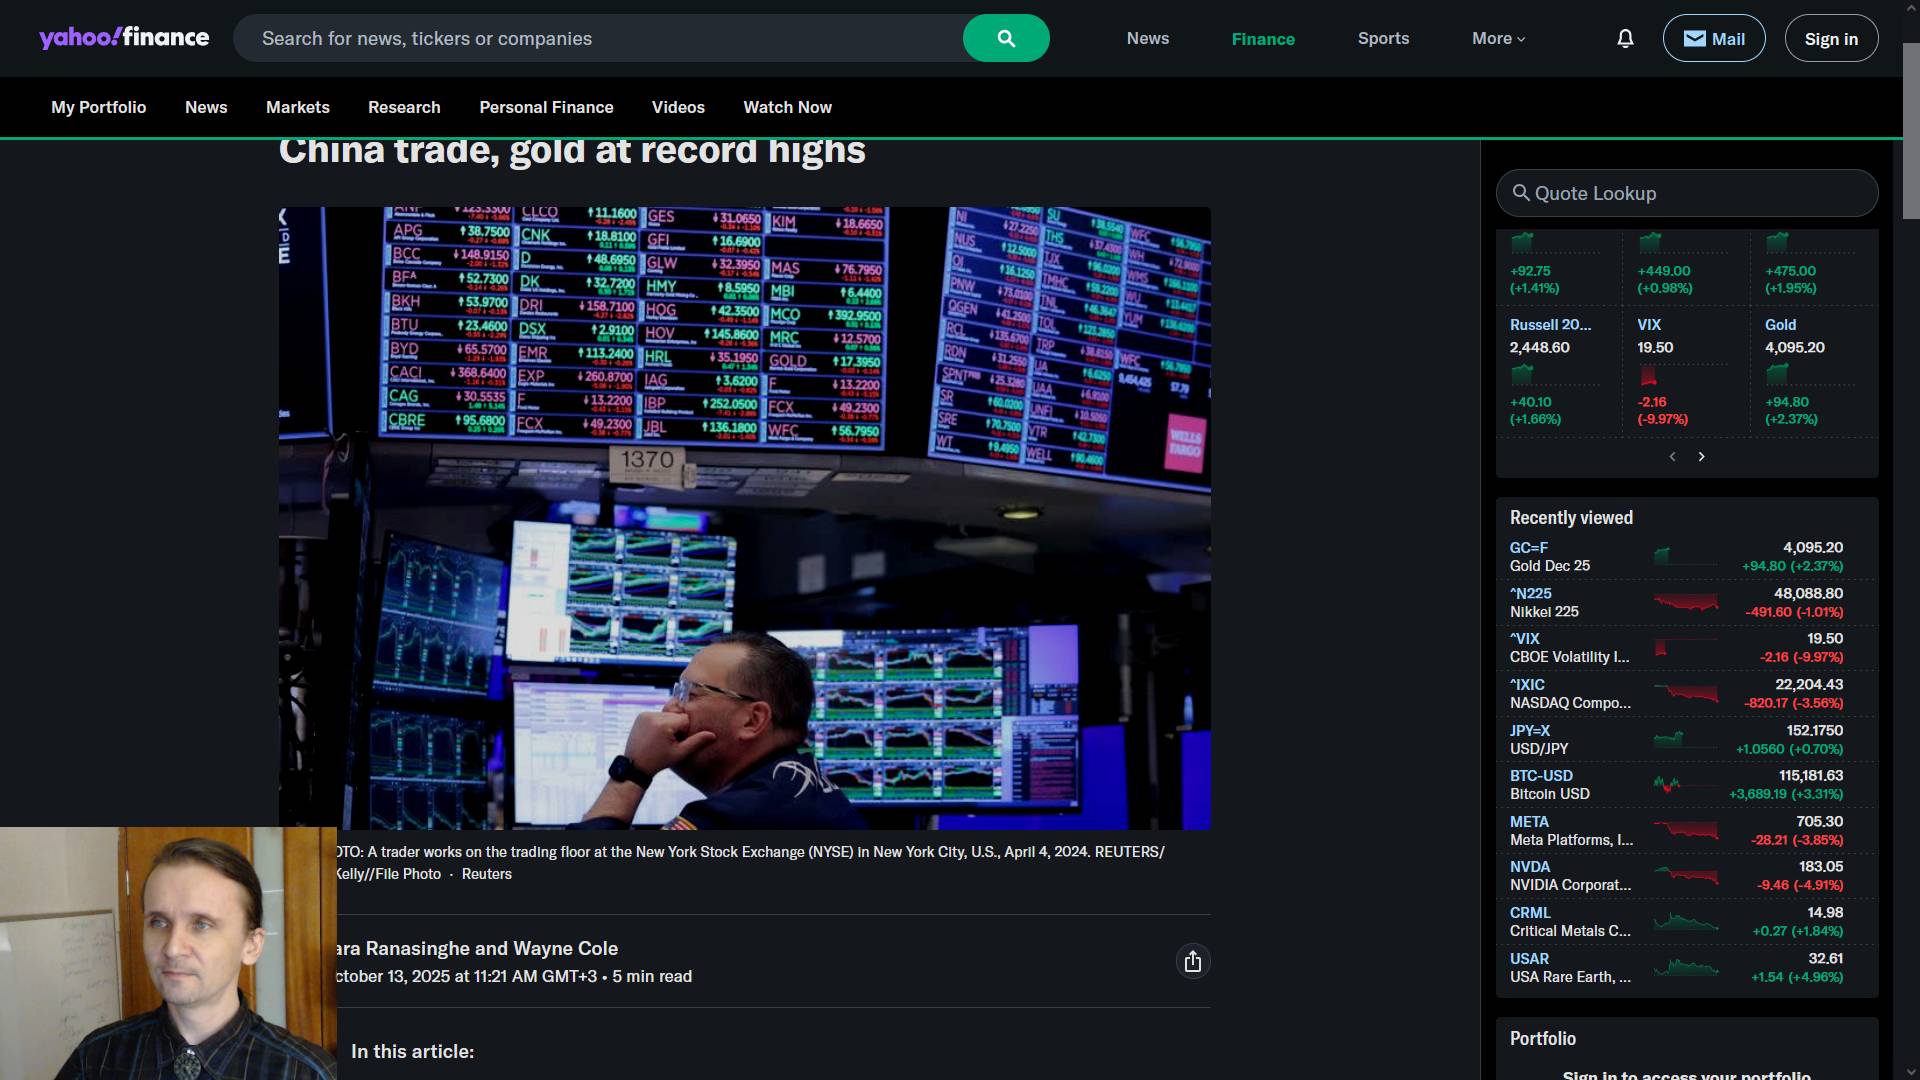Open BTC-USD quote link
Viewport: 1920px width, 1080px height.
[x=1541, y=776]
